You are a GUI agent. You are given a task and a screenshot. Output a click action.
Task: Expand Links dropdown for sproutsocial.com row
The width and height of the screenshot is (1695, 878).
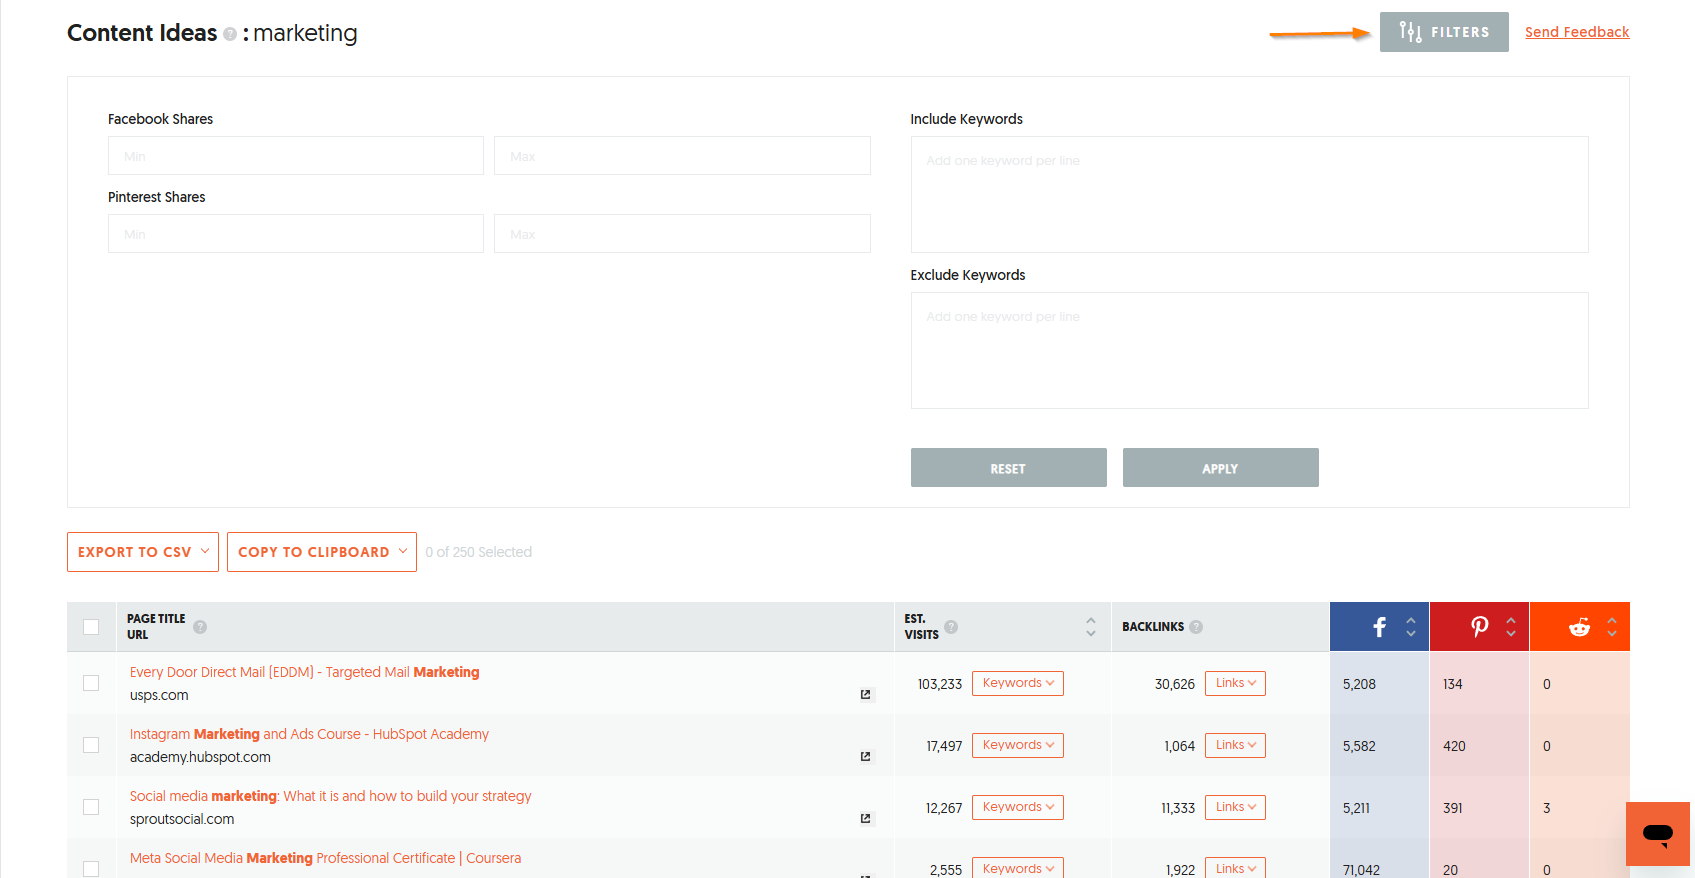coord(1236,807)
